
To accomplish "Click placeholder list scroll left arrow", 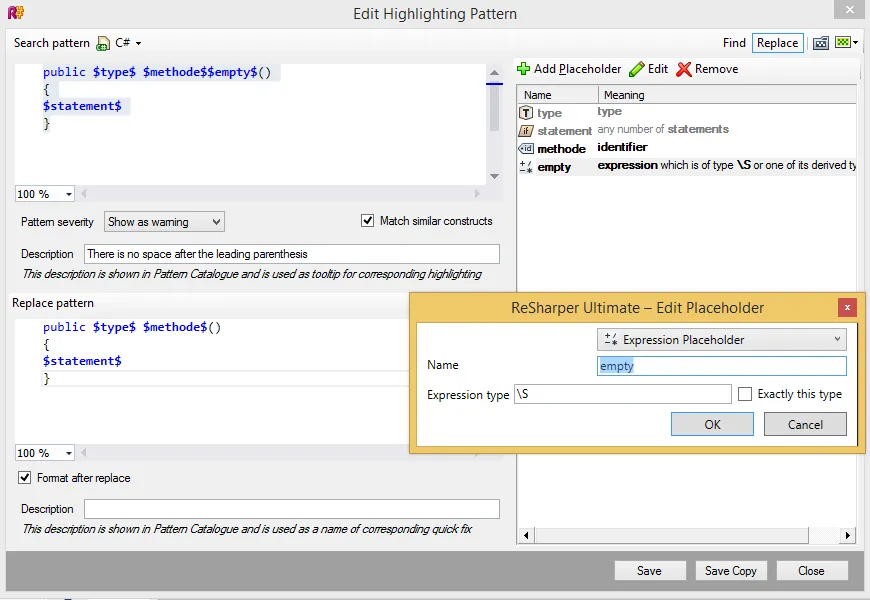I will [526, 536].
